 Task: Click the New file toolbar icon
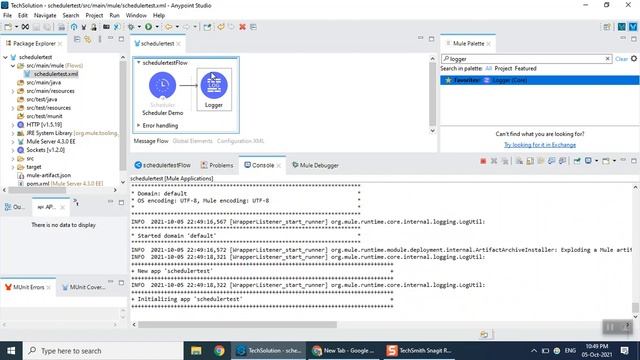pyautogui.click(x=8, y=27)
